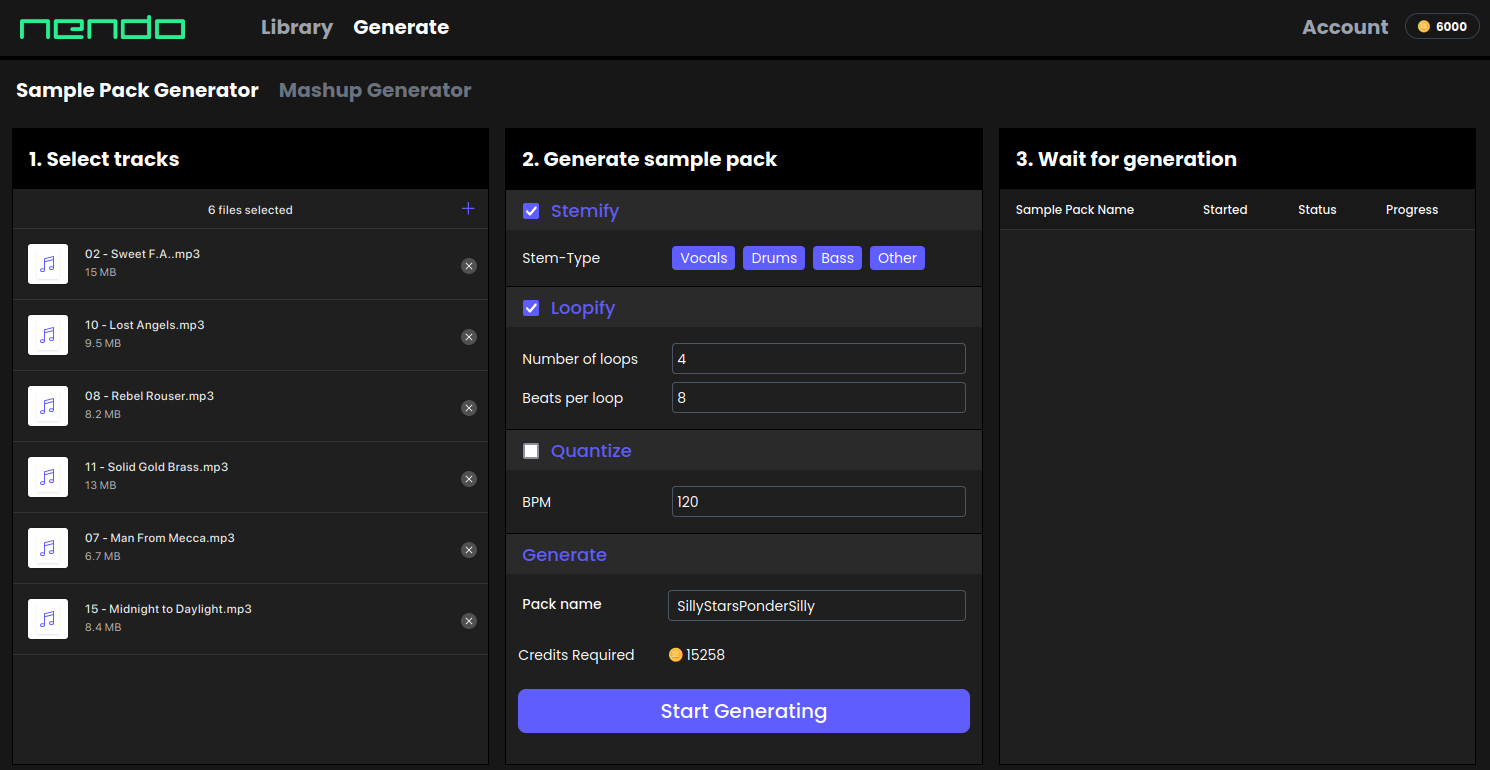
Task: Remove the Sweet F.A. track from selection
Action: 469,266
